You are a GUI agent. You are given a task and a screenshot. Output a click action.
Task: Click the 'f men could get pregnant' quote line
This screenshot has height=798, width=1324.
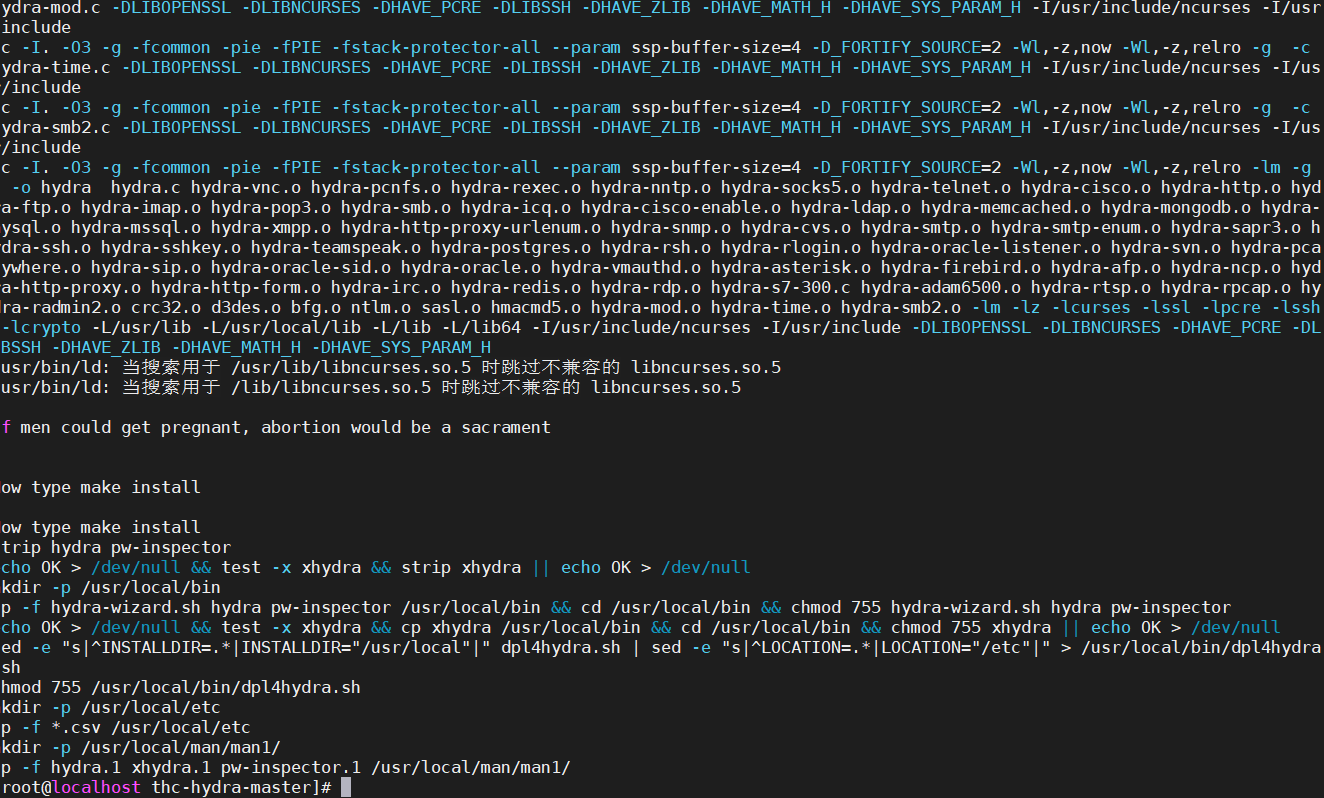(x=276, y=428)
